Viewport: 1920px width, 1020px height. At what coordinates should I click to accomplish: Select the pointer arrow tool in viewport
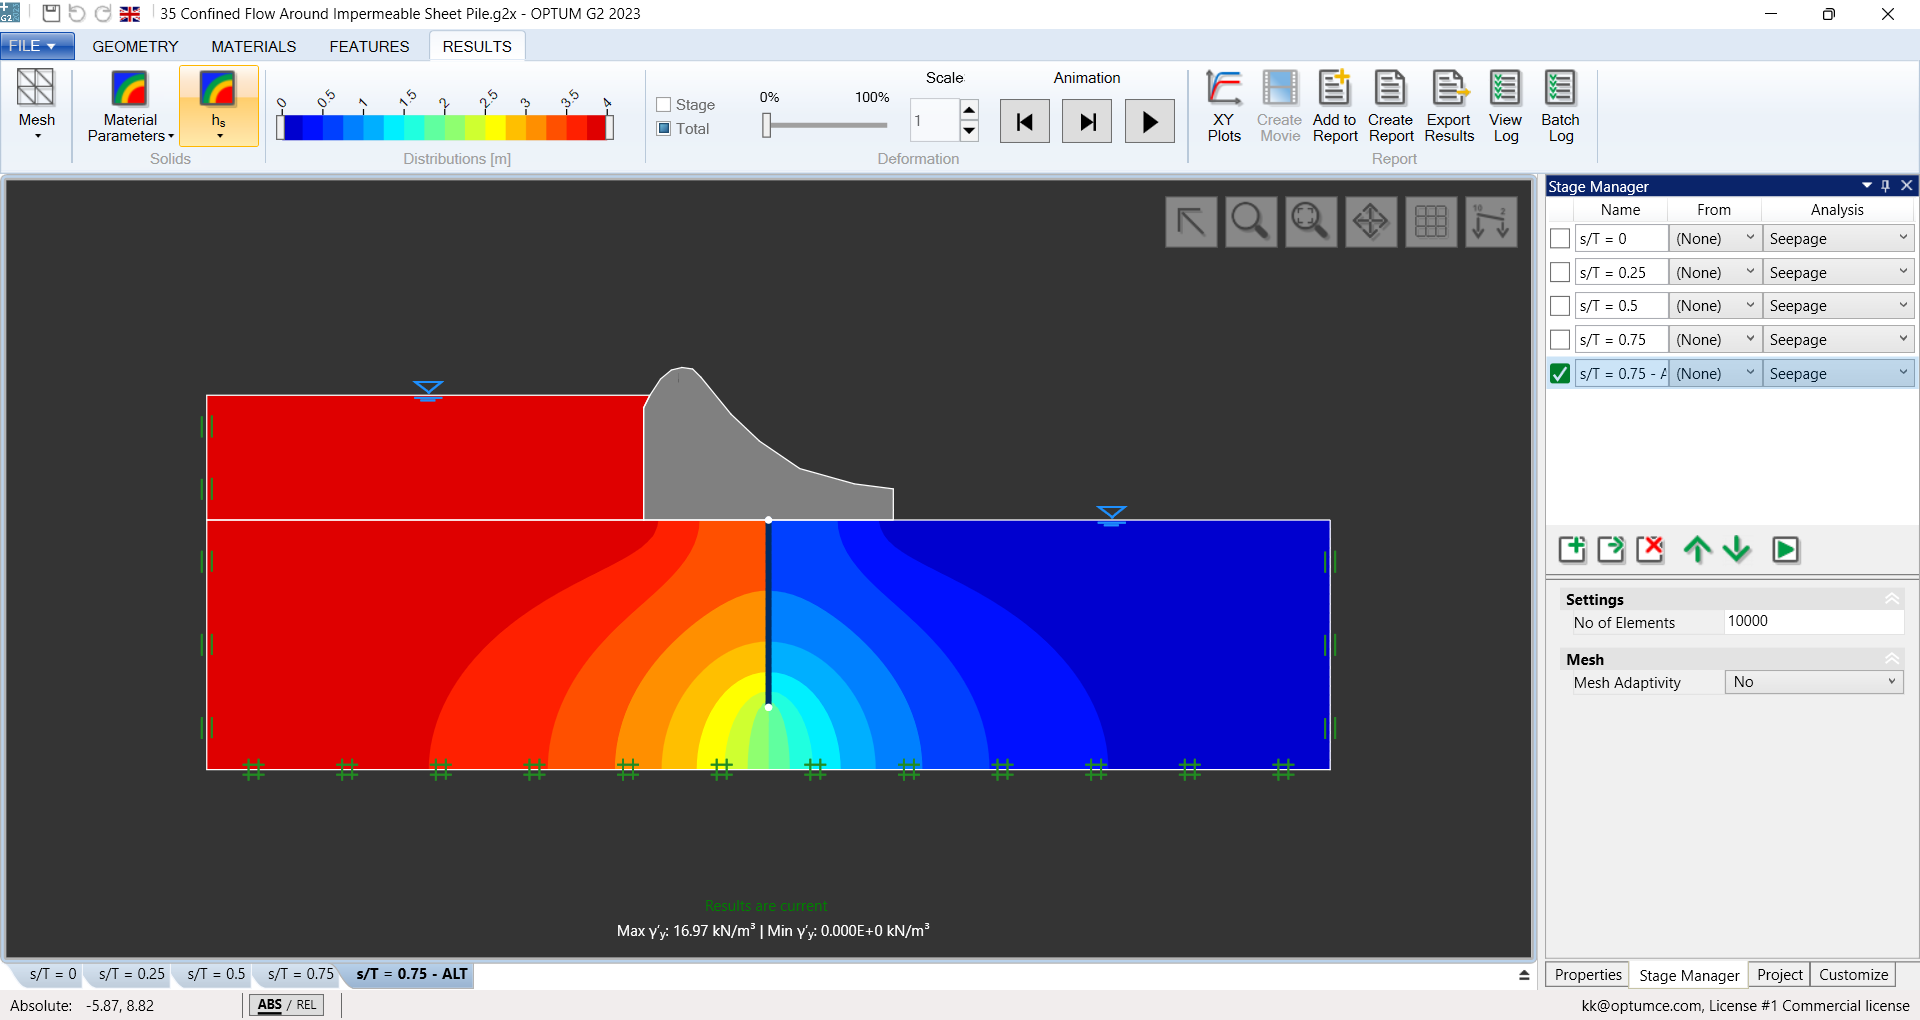coord(1191,221)
